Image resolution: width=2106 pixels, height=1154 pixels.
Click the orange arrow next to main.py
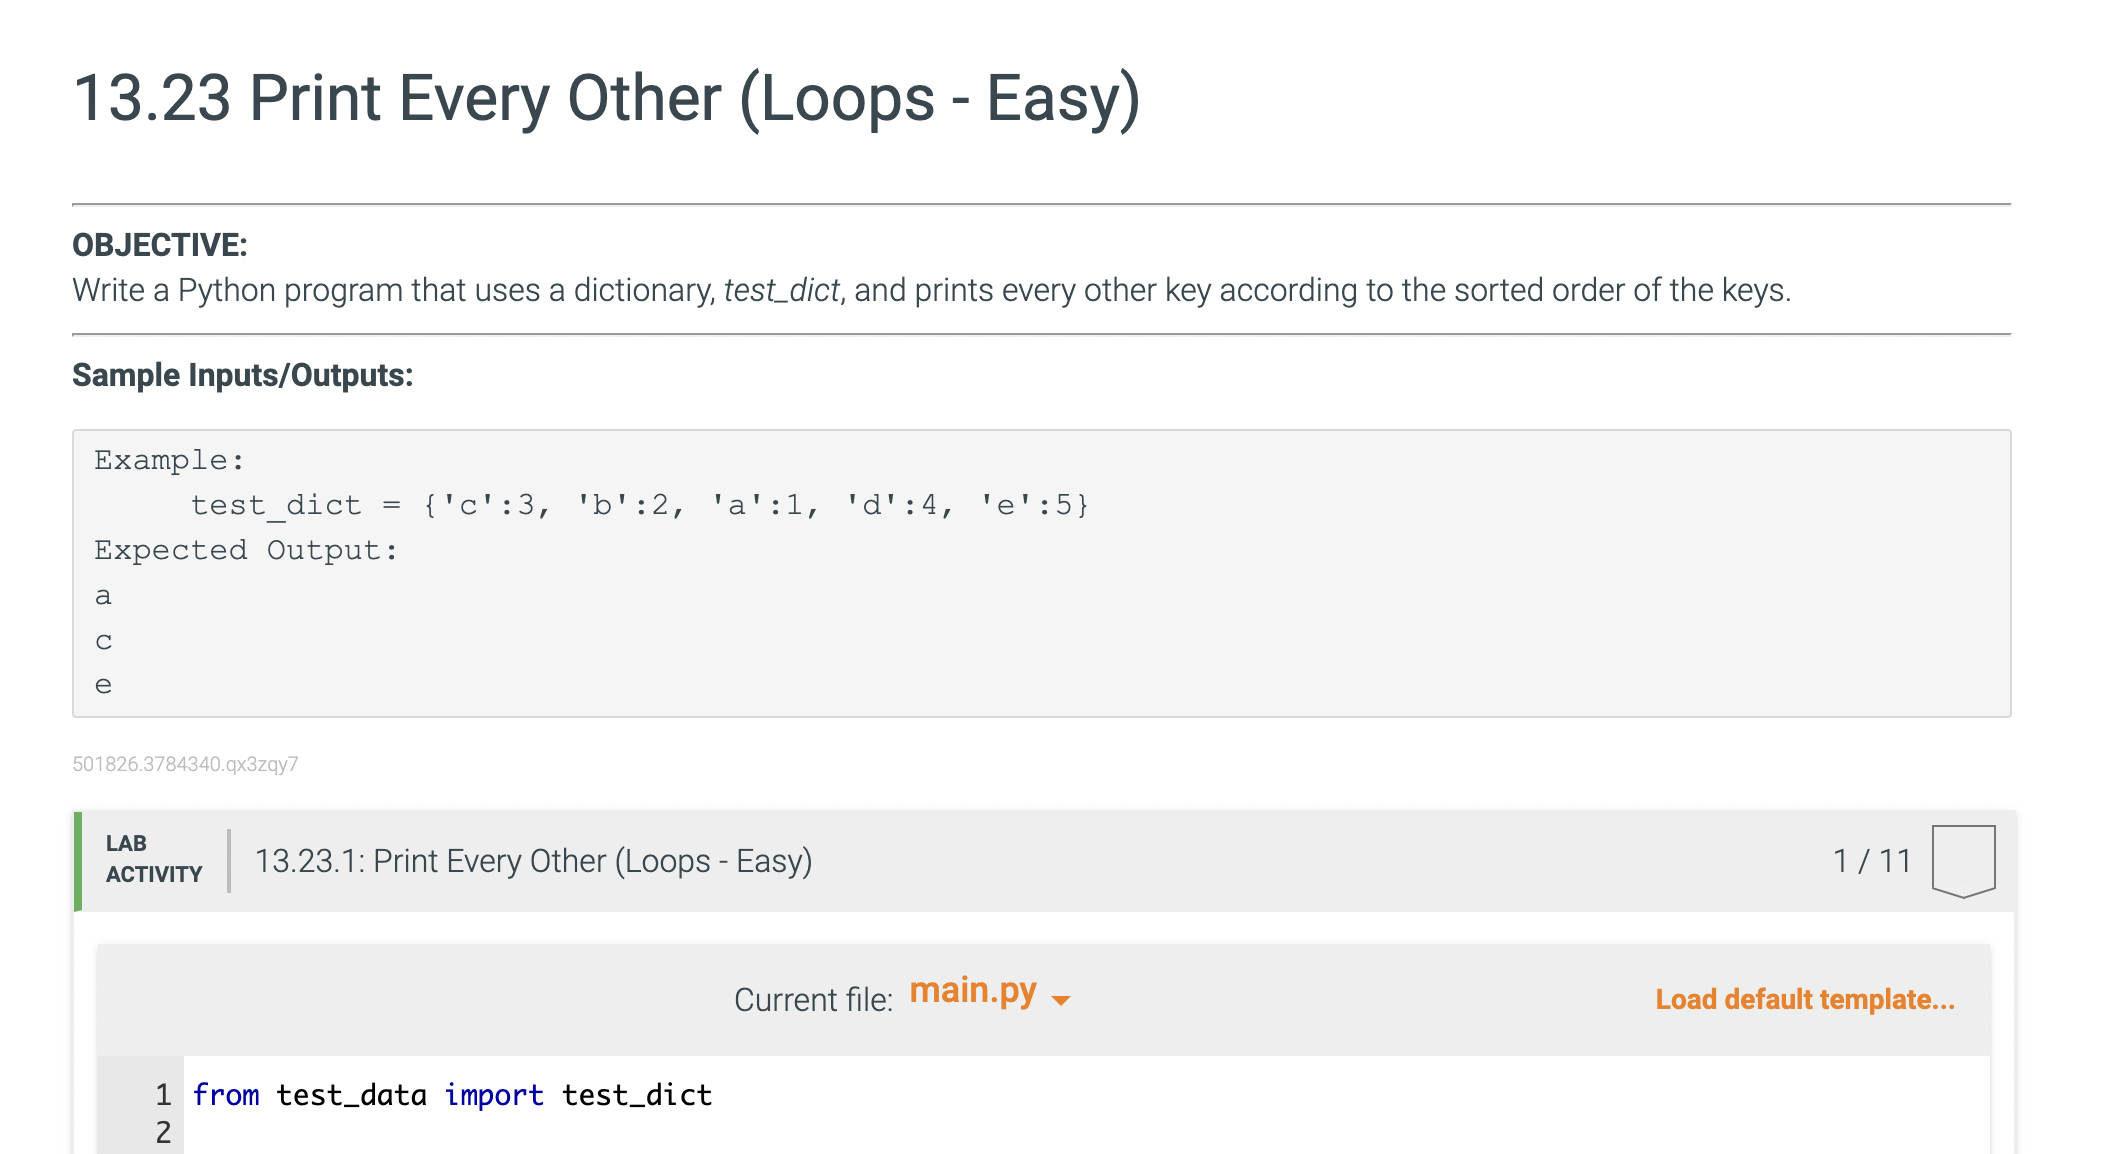click(x=1061, y=1000)
